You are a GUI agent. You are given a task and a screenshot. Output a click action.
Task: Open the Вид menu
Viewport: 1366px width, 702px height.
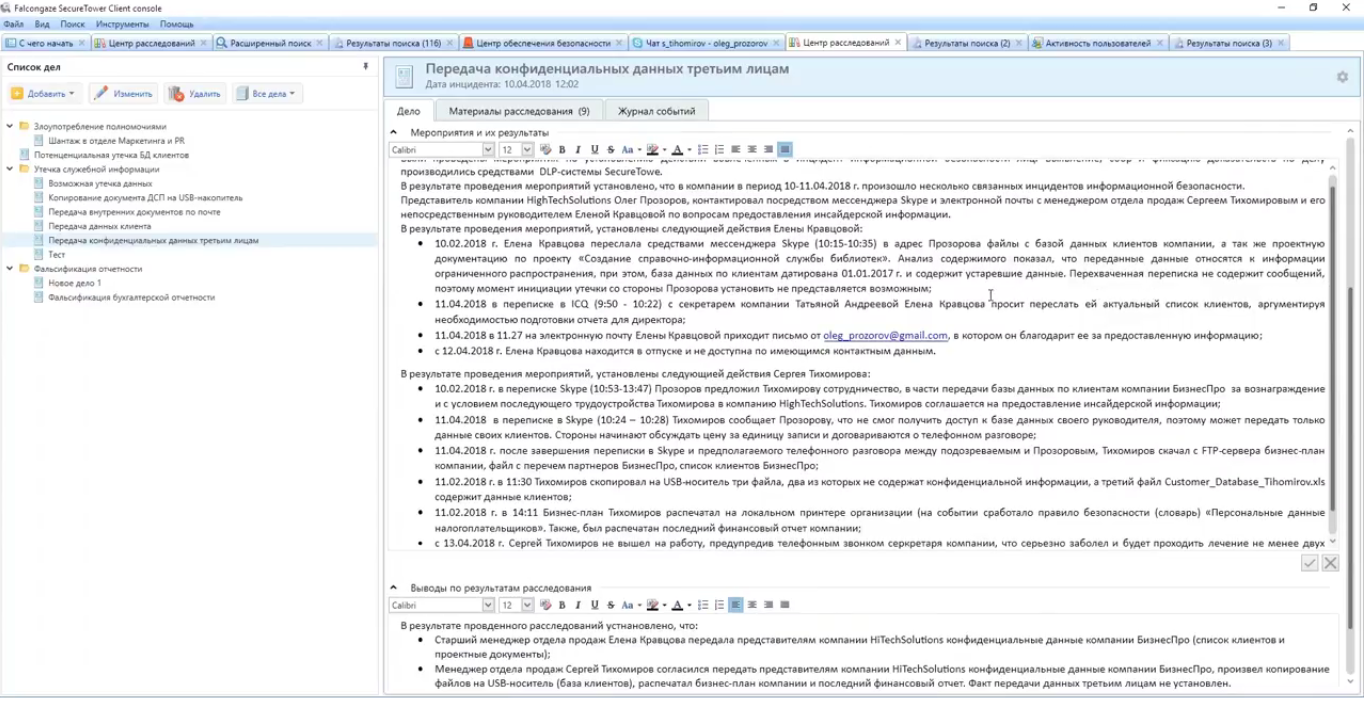coord(42,23)
